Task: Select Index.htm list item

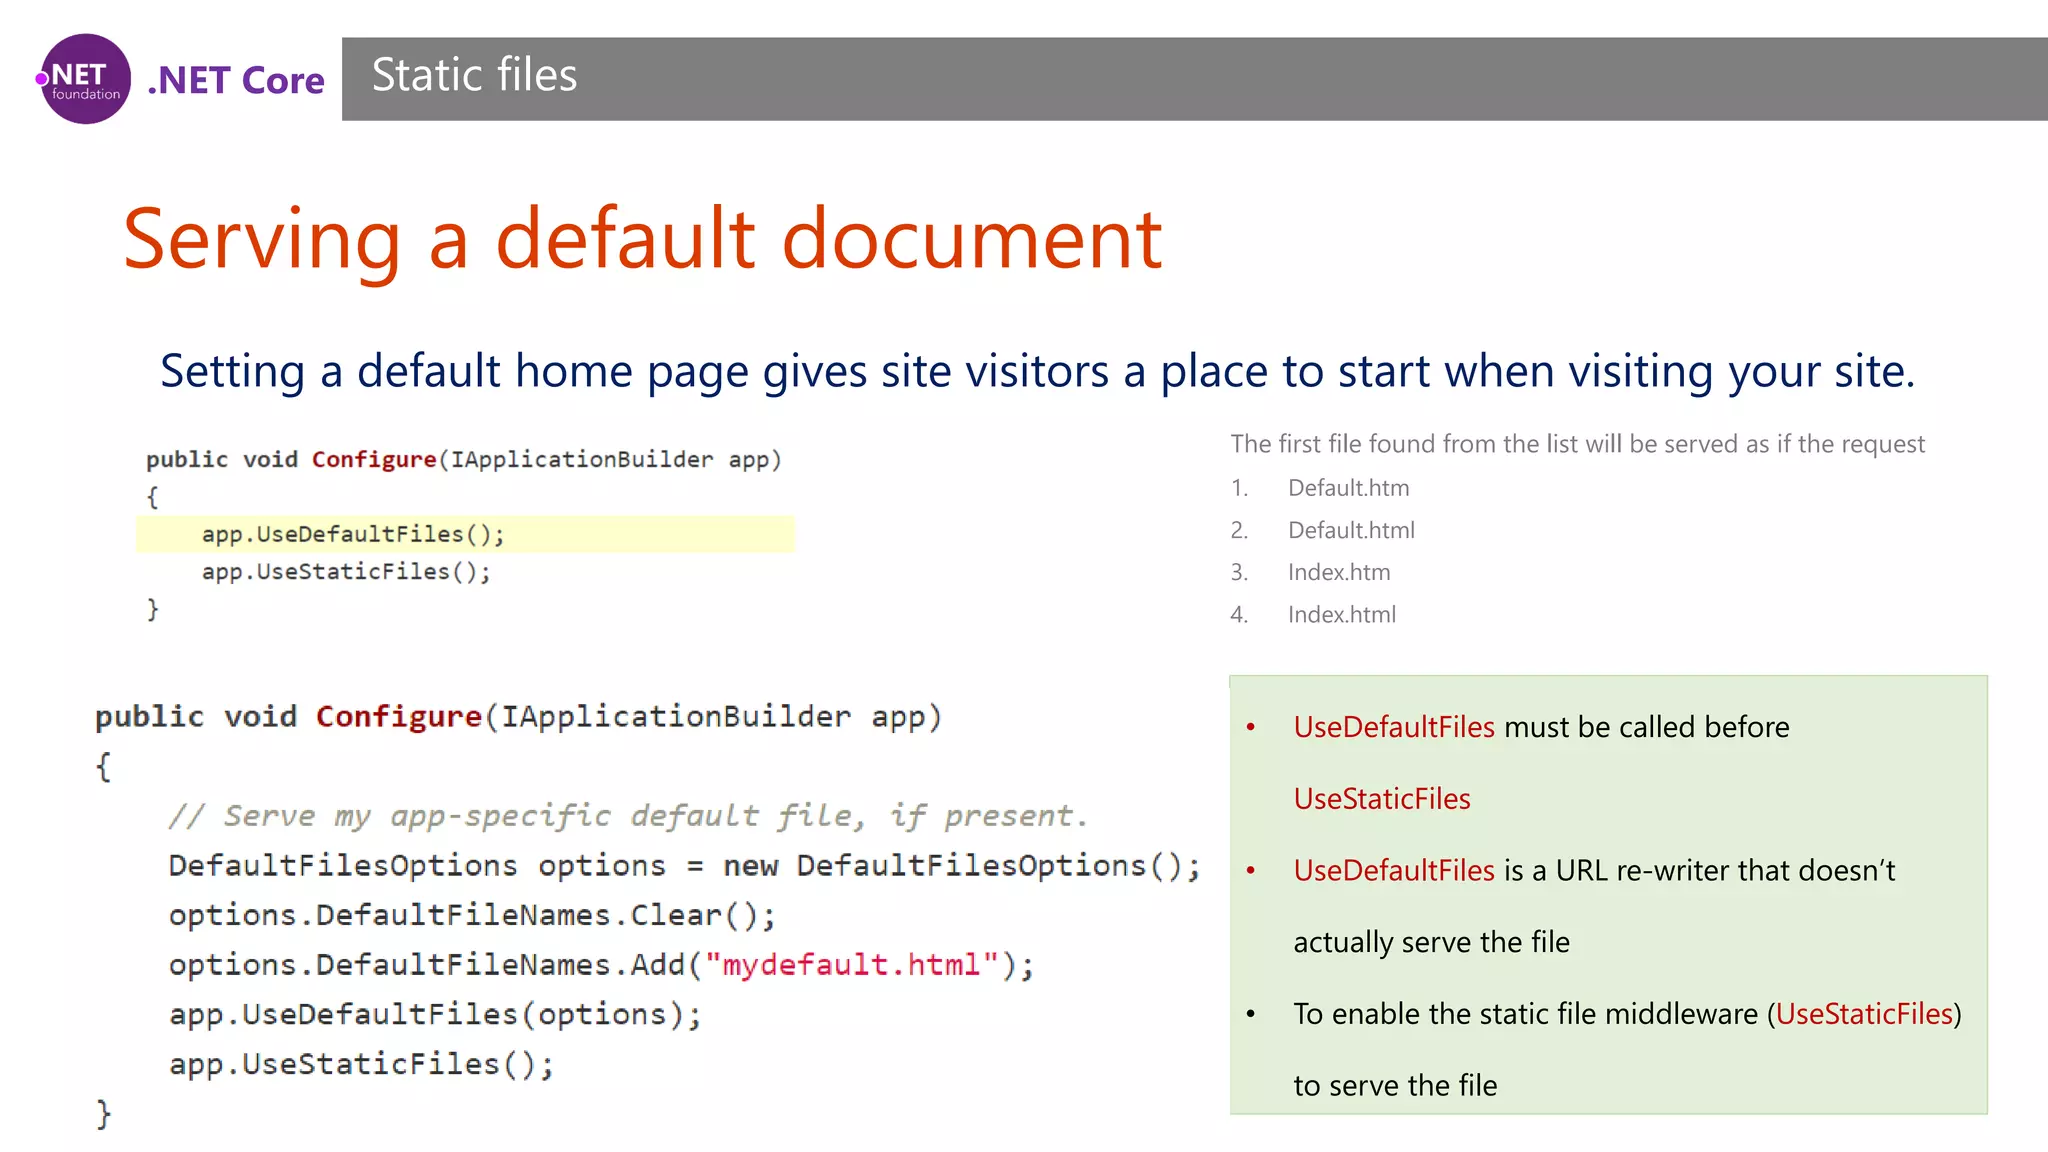Action: [1339, 572]
